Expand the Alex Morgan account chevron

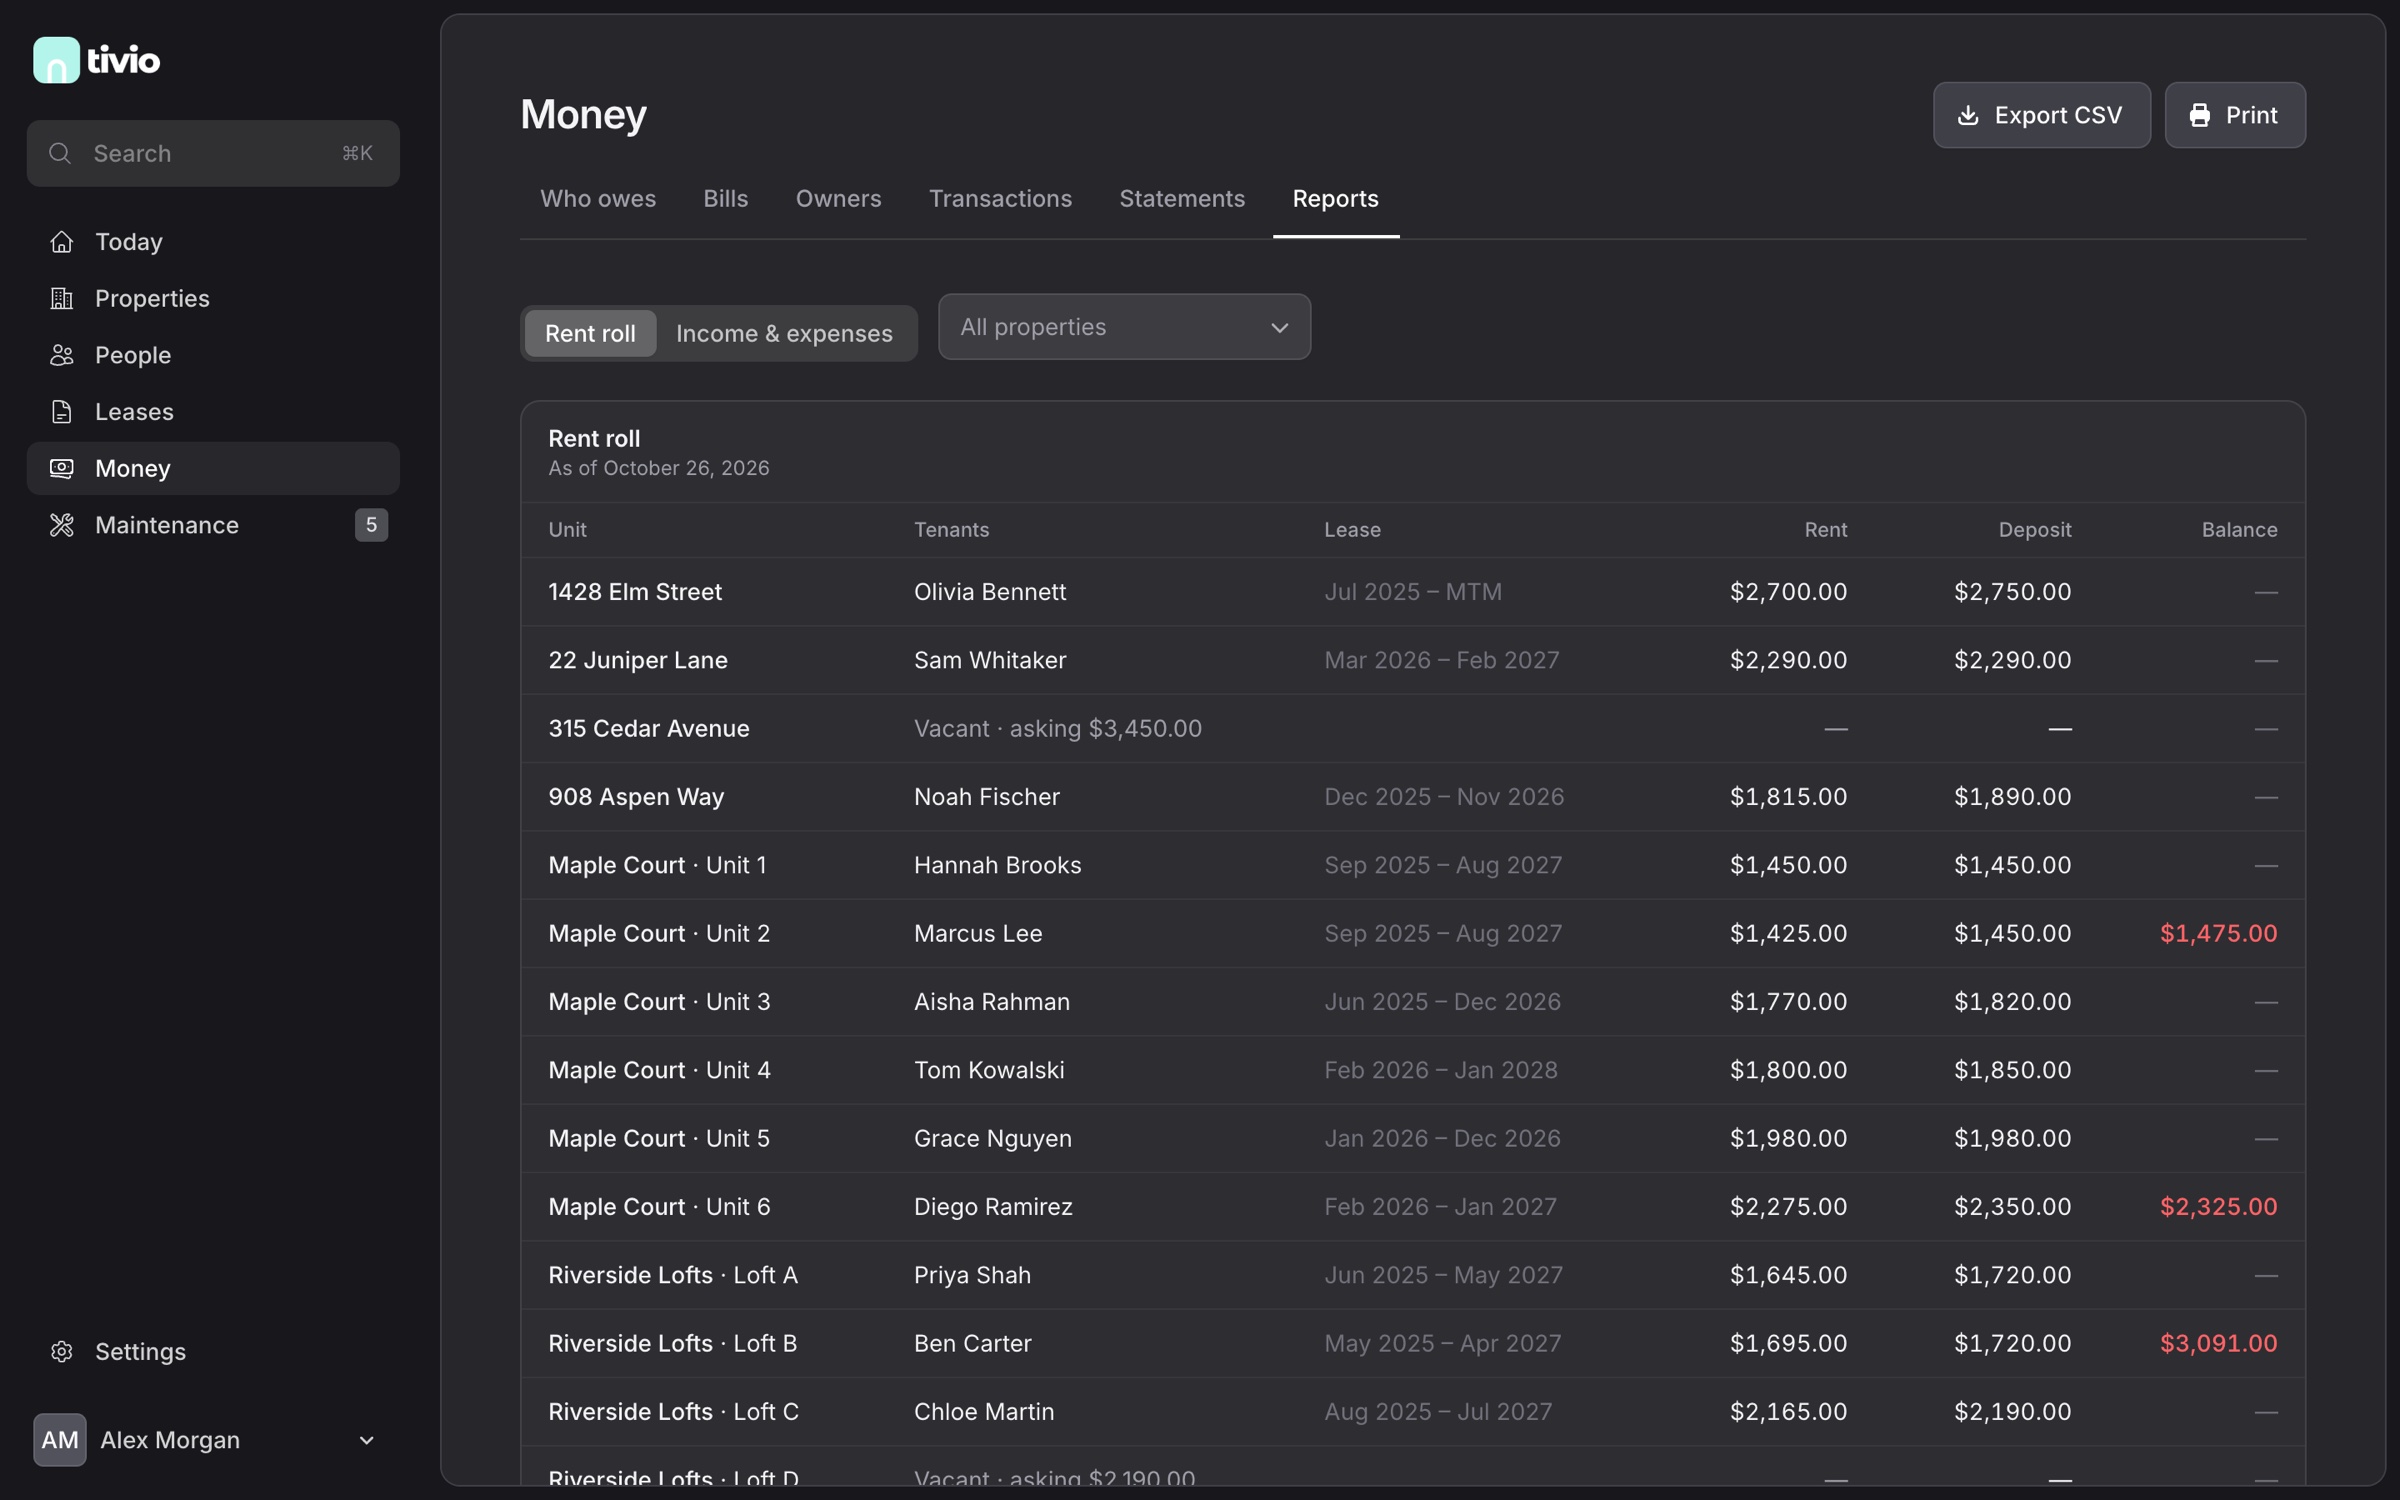pyautogui.click(x=367, y=1440)
